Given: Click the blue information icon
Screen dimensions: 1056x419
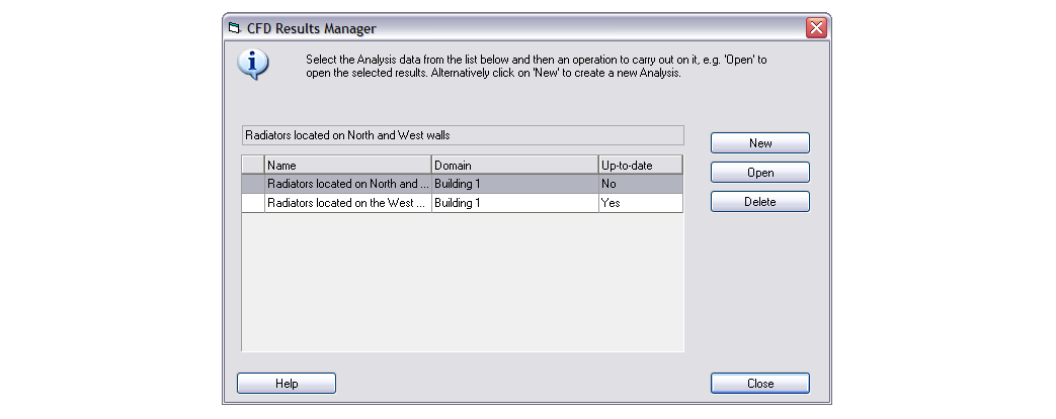Looking at the screenshot, I should 252,64.
